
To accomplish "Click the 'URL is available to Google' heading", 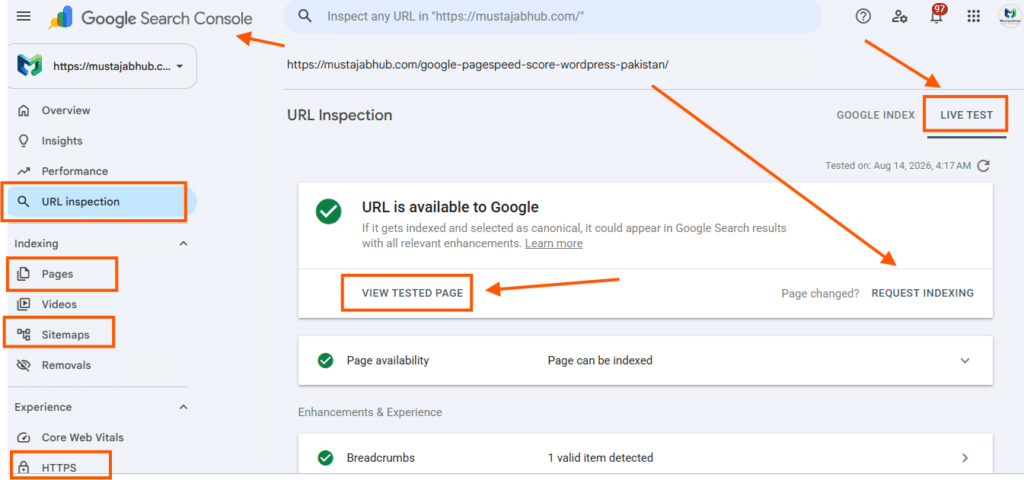I will (x=450, y=208).
